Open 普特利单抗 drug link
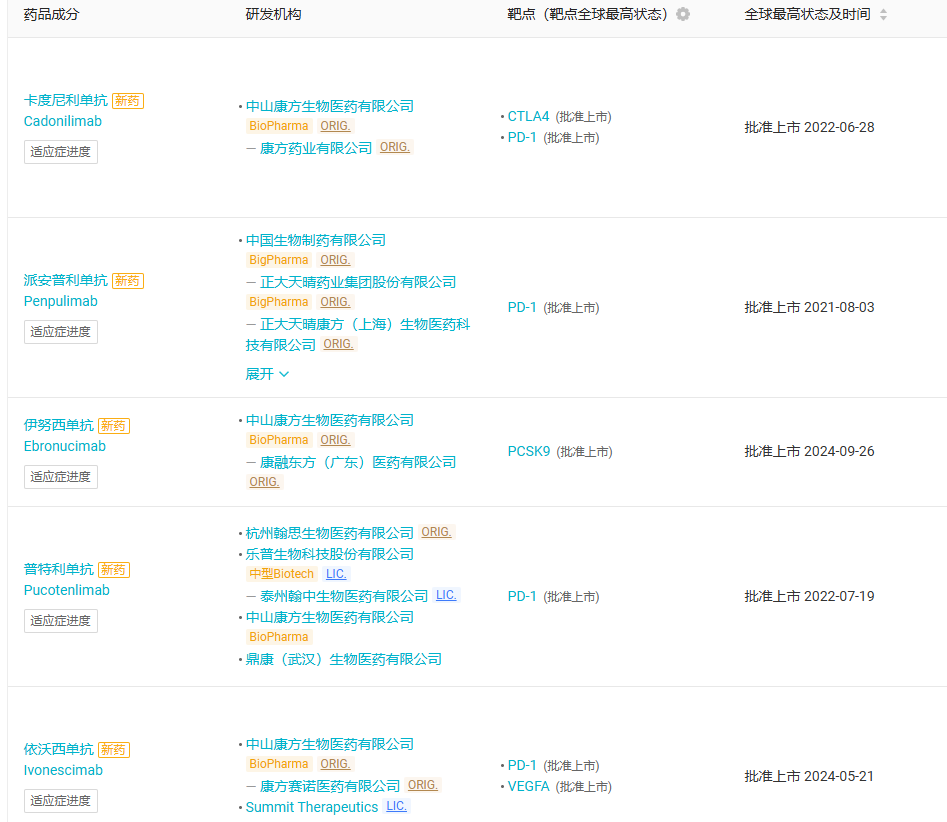Image resolution: width=947 pixels, height=822 pixels. [59, 569]
